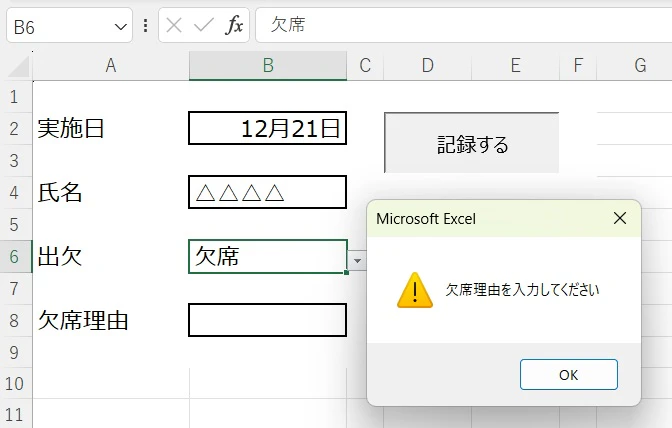Select row 5 header
672x428 pixels.
pos(14,224)
